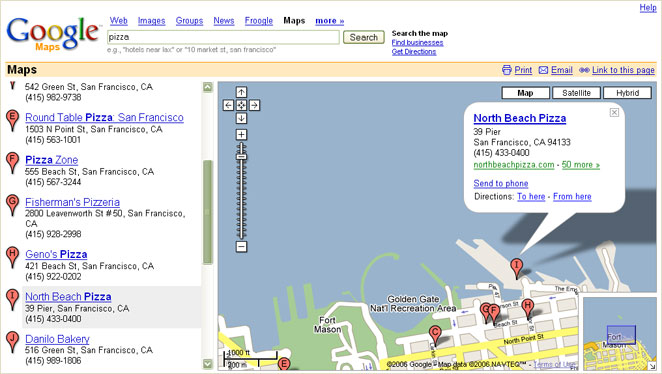Screen dimensions: 662x374
Task: Click the center return-to-result pan button
Action: pos(241,105)
